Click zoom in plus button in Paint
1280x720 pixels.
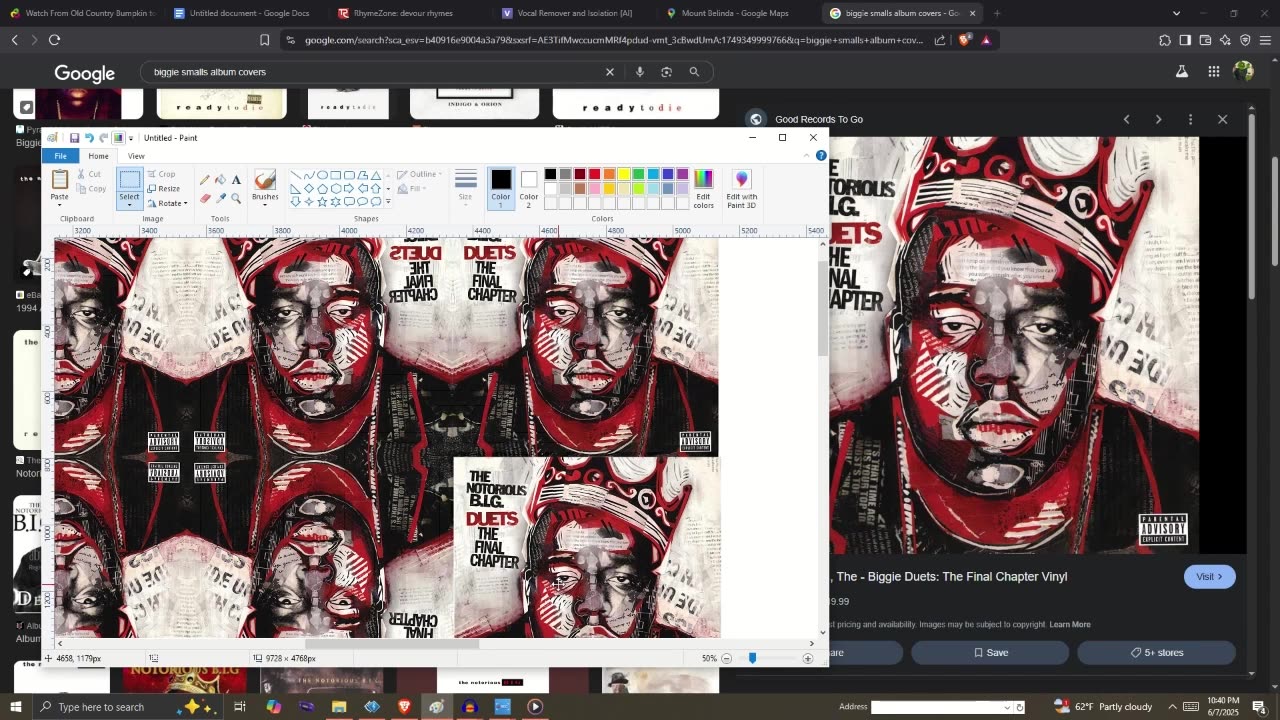807,658
